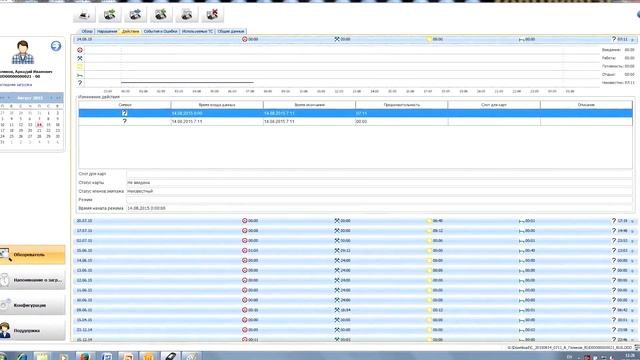Select the activity row with duration 00:00
640x360 pixels.
click(356, 122)
